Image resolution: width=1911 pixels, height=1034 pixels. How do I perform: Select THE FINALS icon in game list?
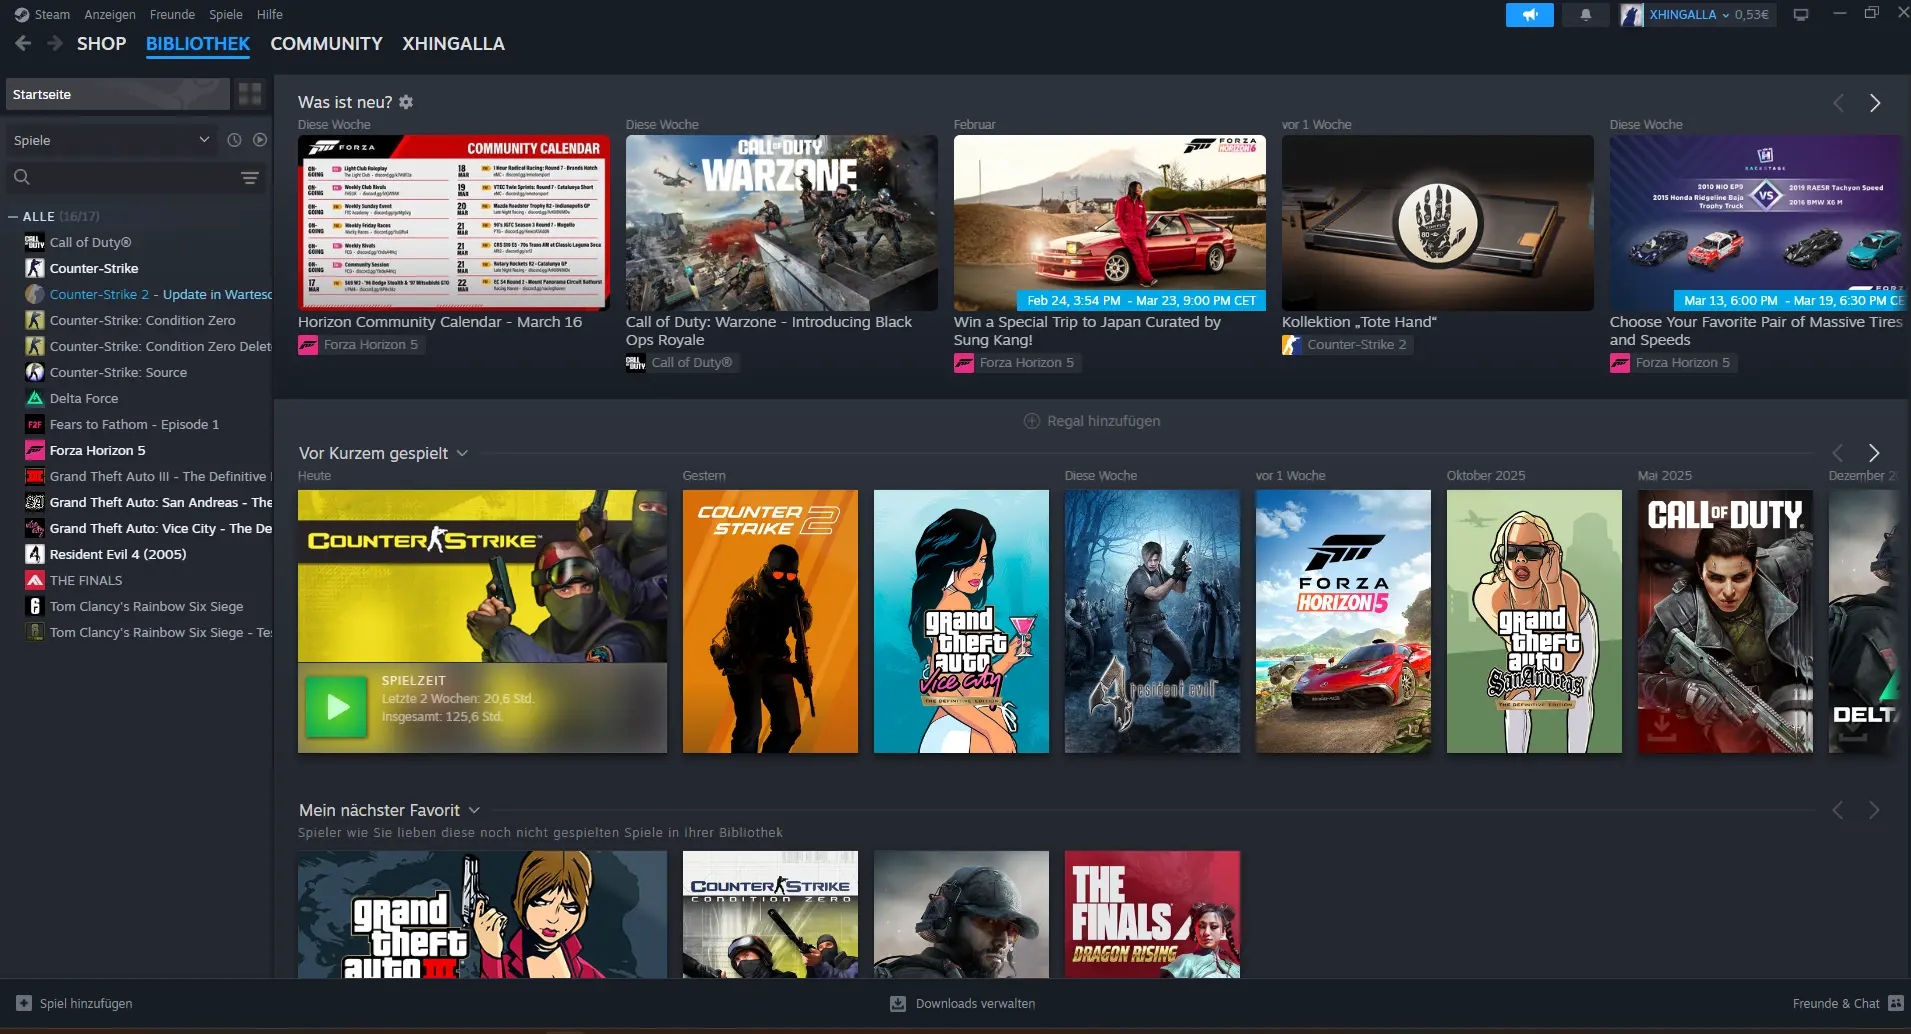coord(35,580)
